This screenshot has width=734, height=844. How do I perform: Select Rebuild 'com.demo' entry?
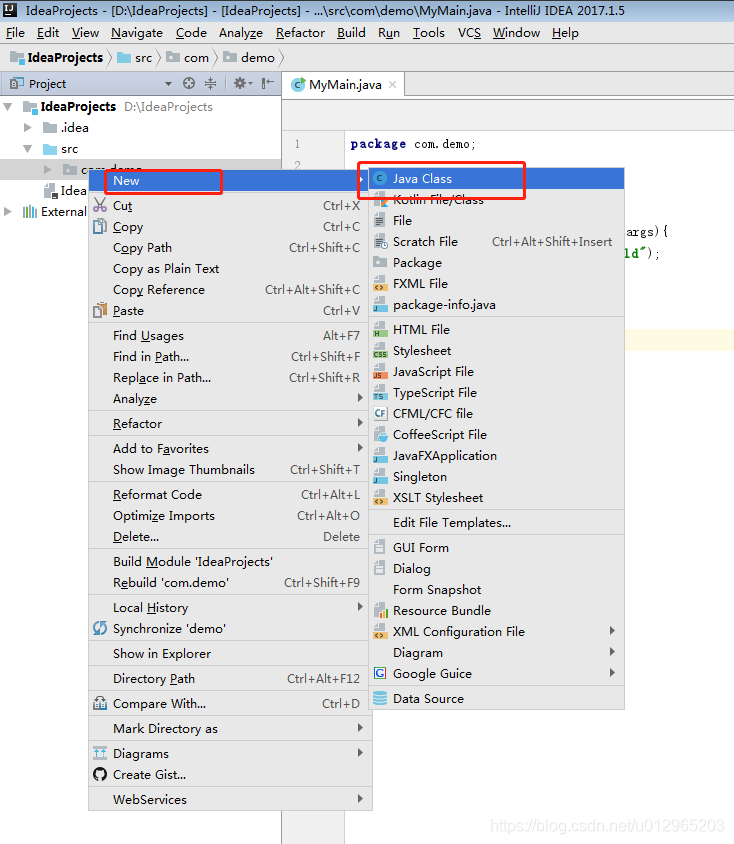pos(171,582)
